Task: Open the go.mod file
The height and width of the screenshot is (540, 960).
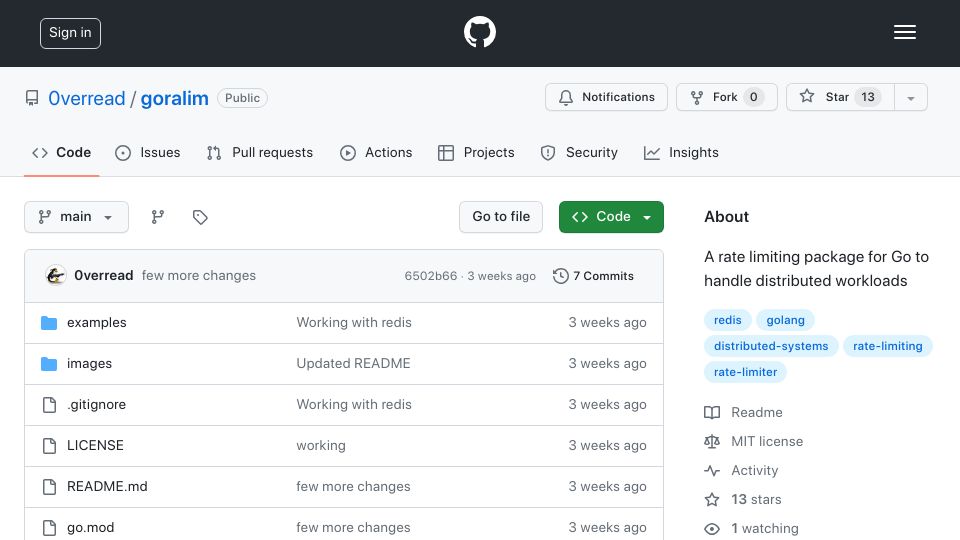Action: (91, 528)
